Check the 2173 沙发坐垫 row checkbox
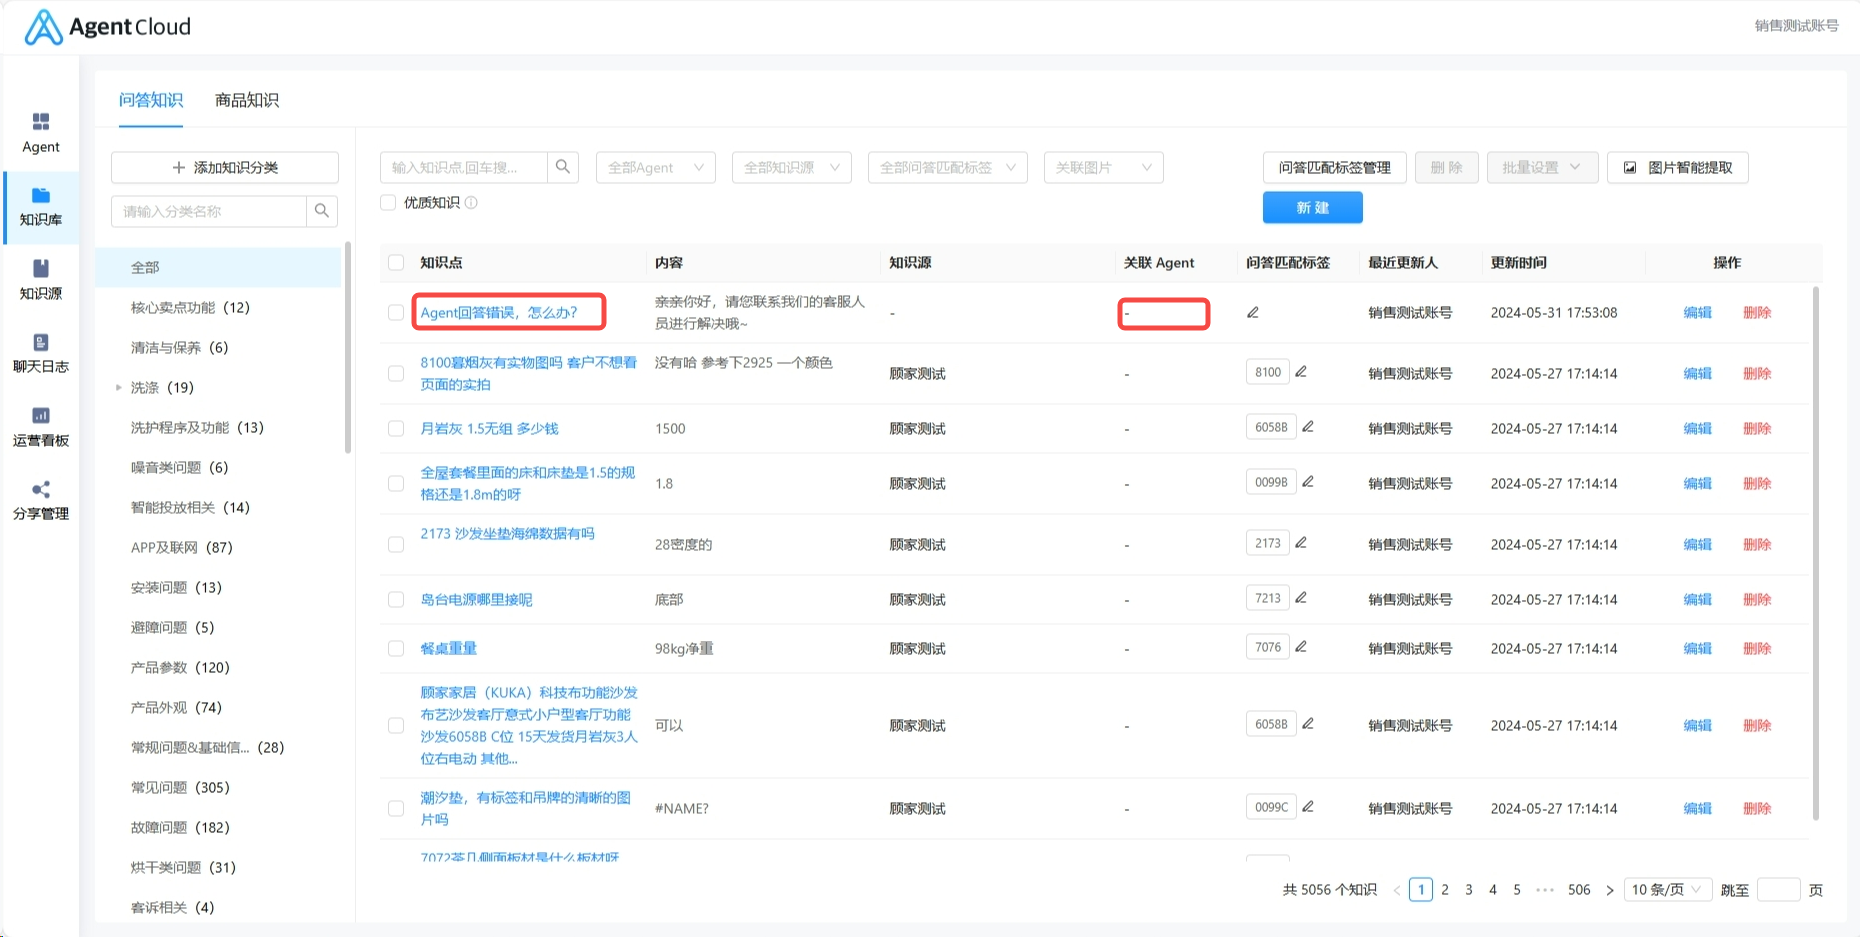Viewport: 1860px width, 937px height. click(396, 545)
